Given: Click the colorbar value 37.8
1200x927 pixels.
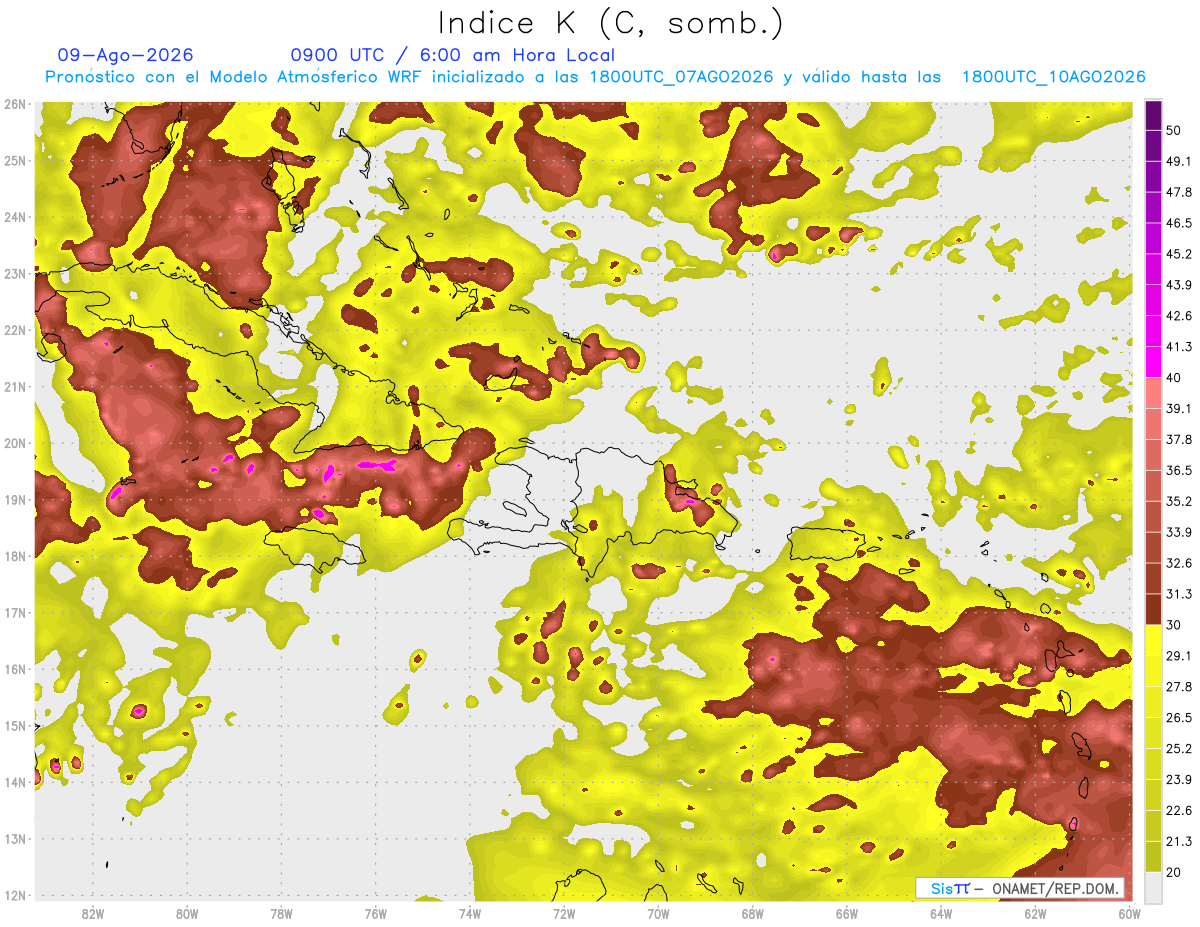Looking at the screenshot, I should click(1179, 440).
